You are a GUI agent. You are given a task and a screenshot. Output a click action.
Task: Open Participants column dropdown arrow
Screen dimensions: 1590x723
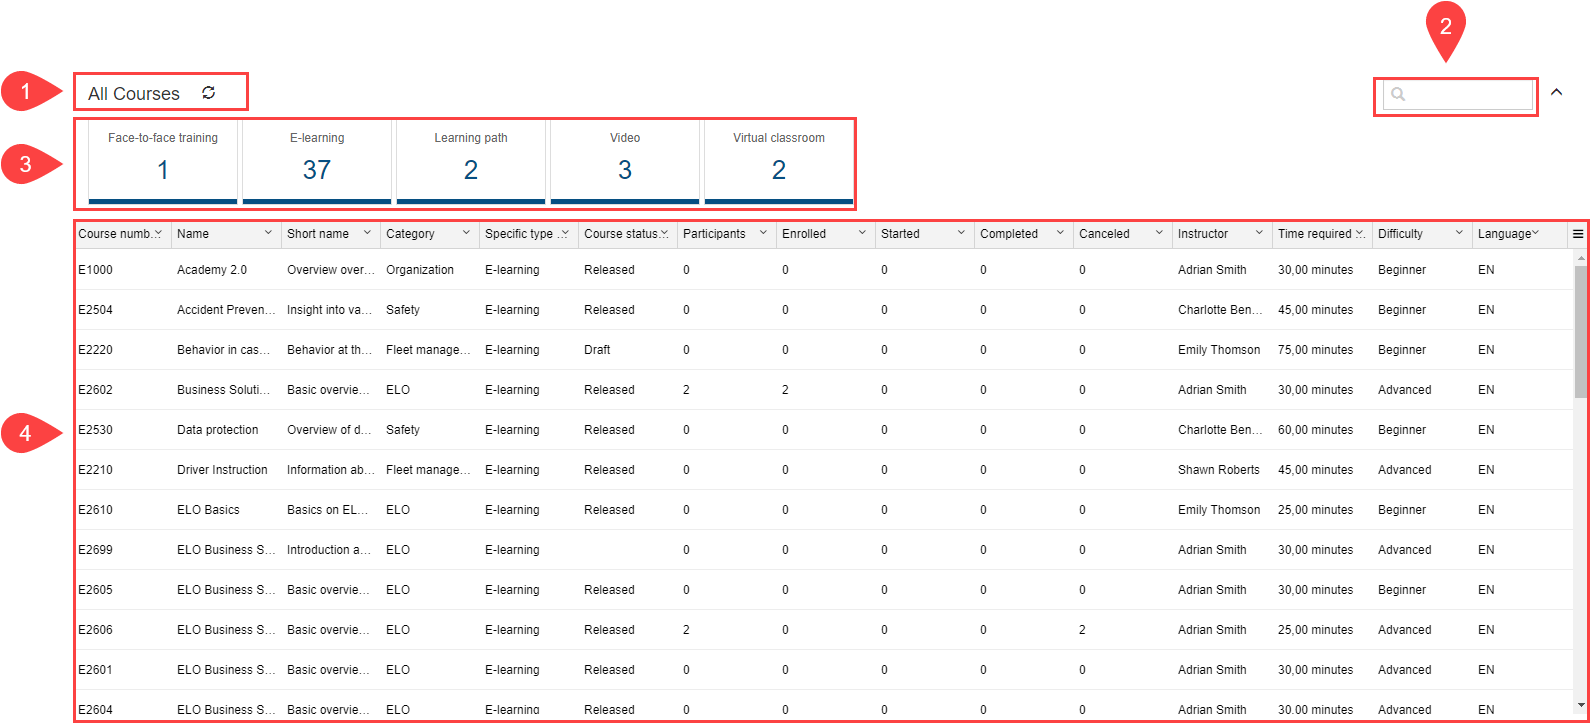(x=763, y=233)
